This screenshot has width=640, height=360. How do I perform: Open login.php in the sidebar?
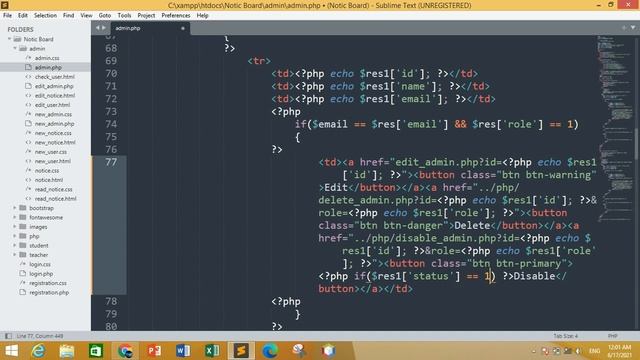tap(41, 274)
